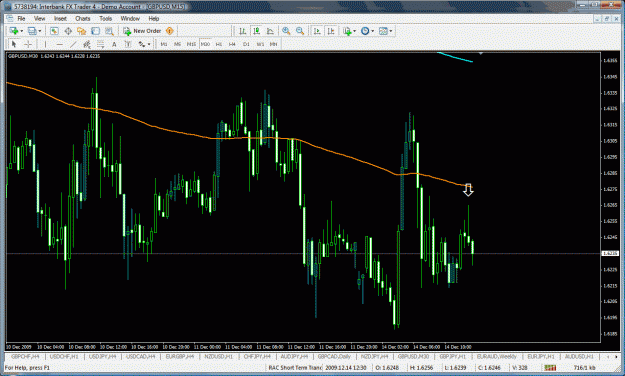Viewport: 625px width, 376px height.
Task: Switch to GBPCHF,H4 chart tab
Action: (x=25, y=356)
